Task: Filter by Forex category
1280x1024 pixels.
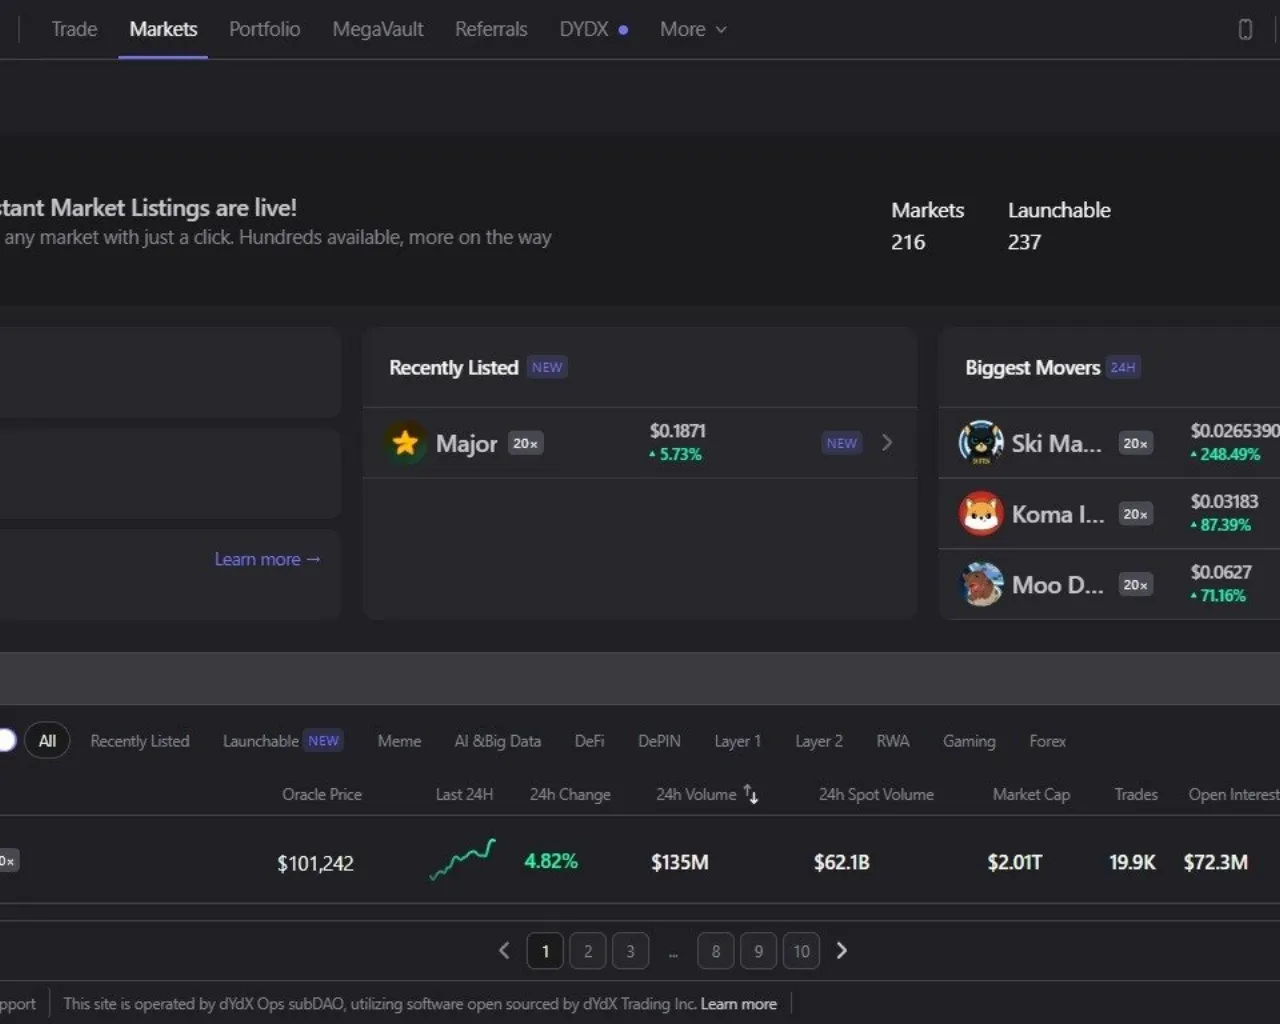Action: pyautogui.click(x=1047, y=741)
